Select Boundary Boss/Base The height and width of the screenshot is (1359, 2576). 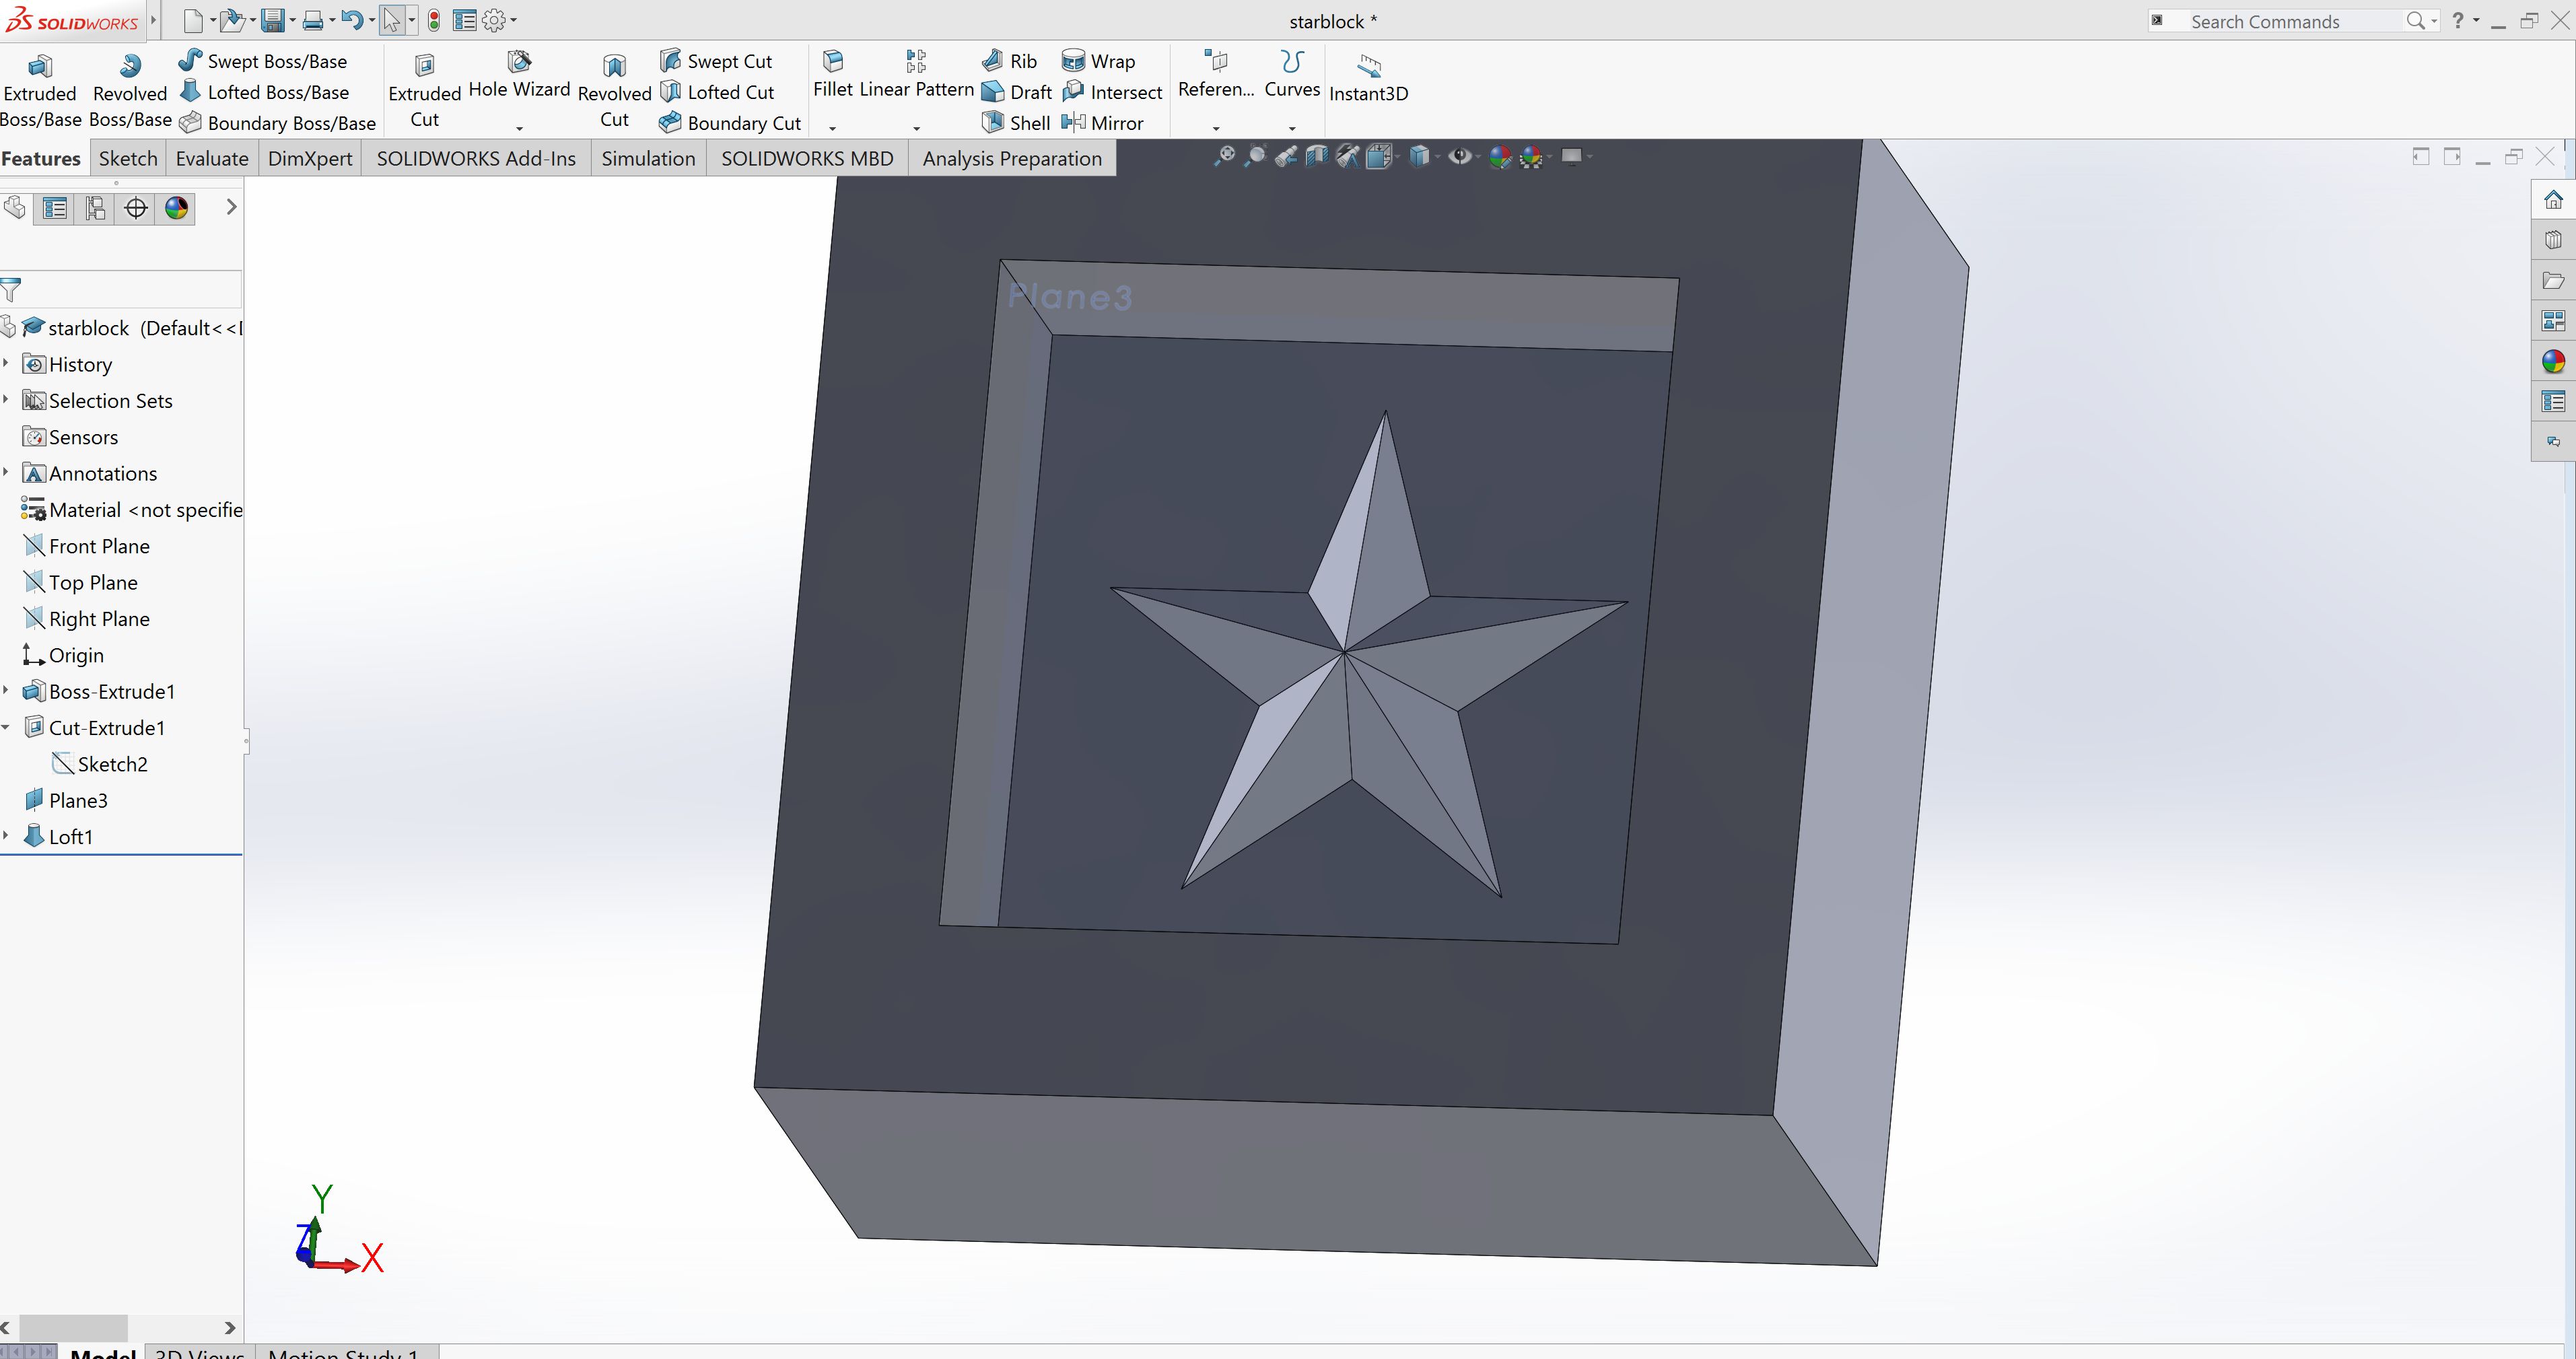[x=277, y=123]
